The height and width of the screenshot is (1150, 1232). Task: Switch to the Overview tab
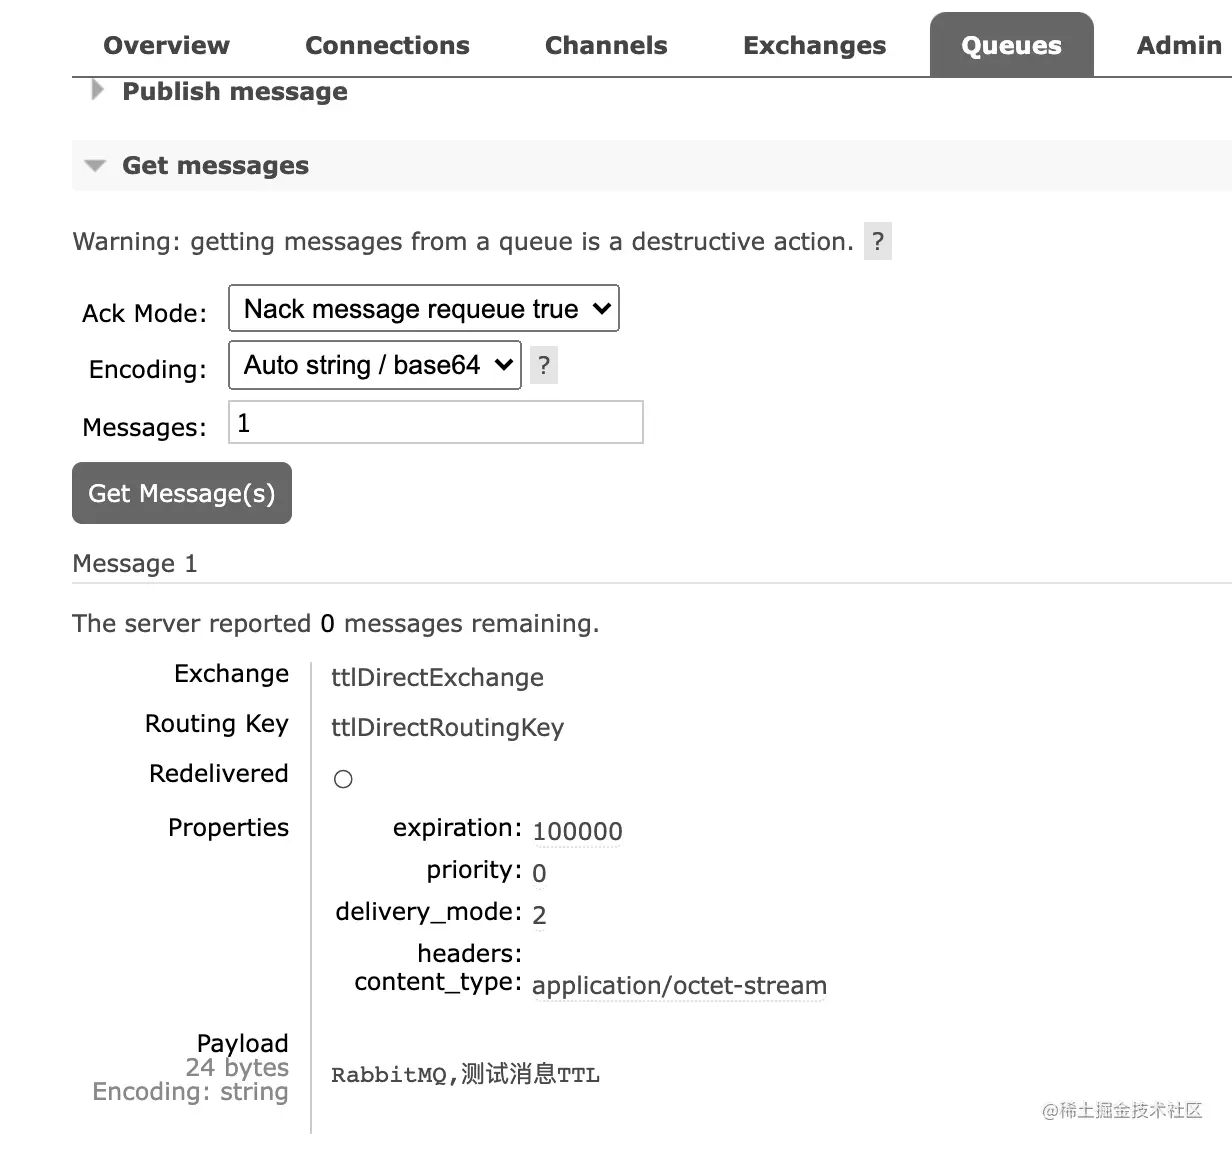point(166,46)
